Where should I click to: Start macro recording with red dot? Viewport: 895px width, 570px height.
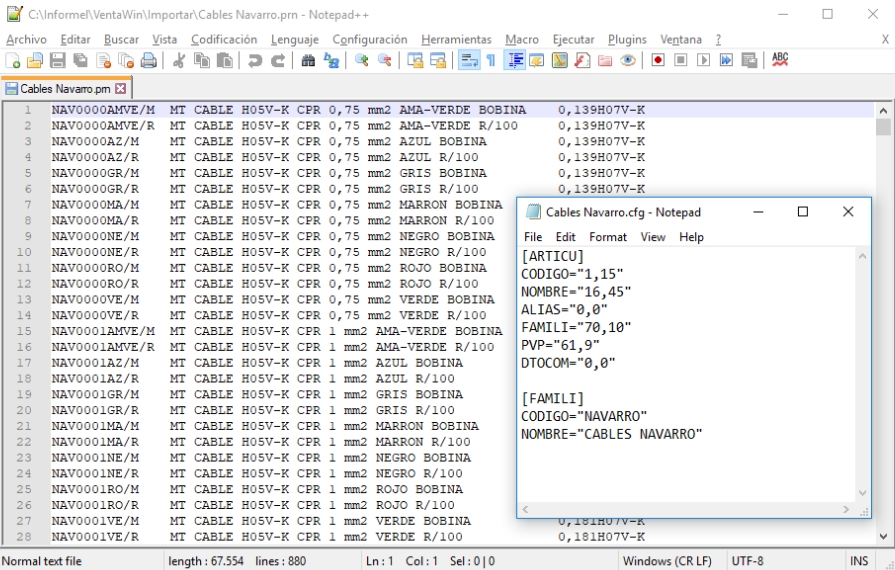coord(658,60)
